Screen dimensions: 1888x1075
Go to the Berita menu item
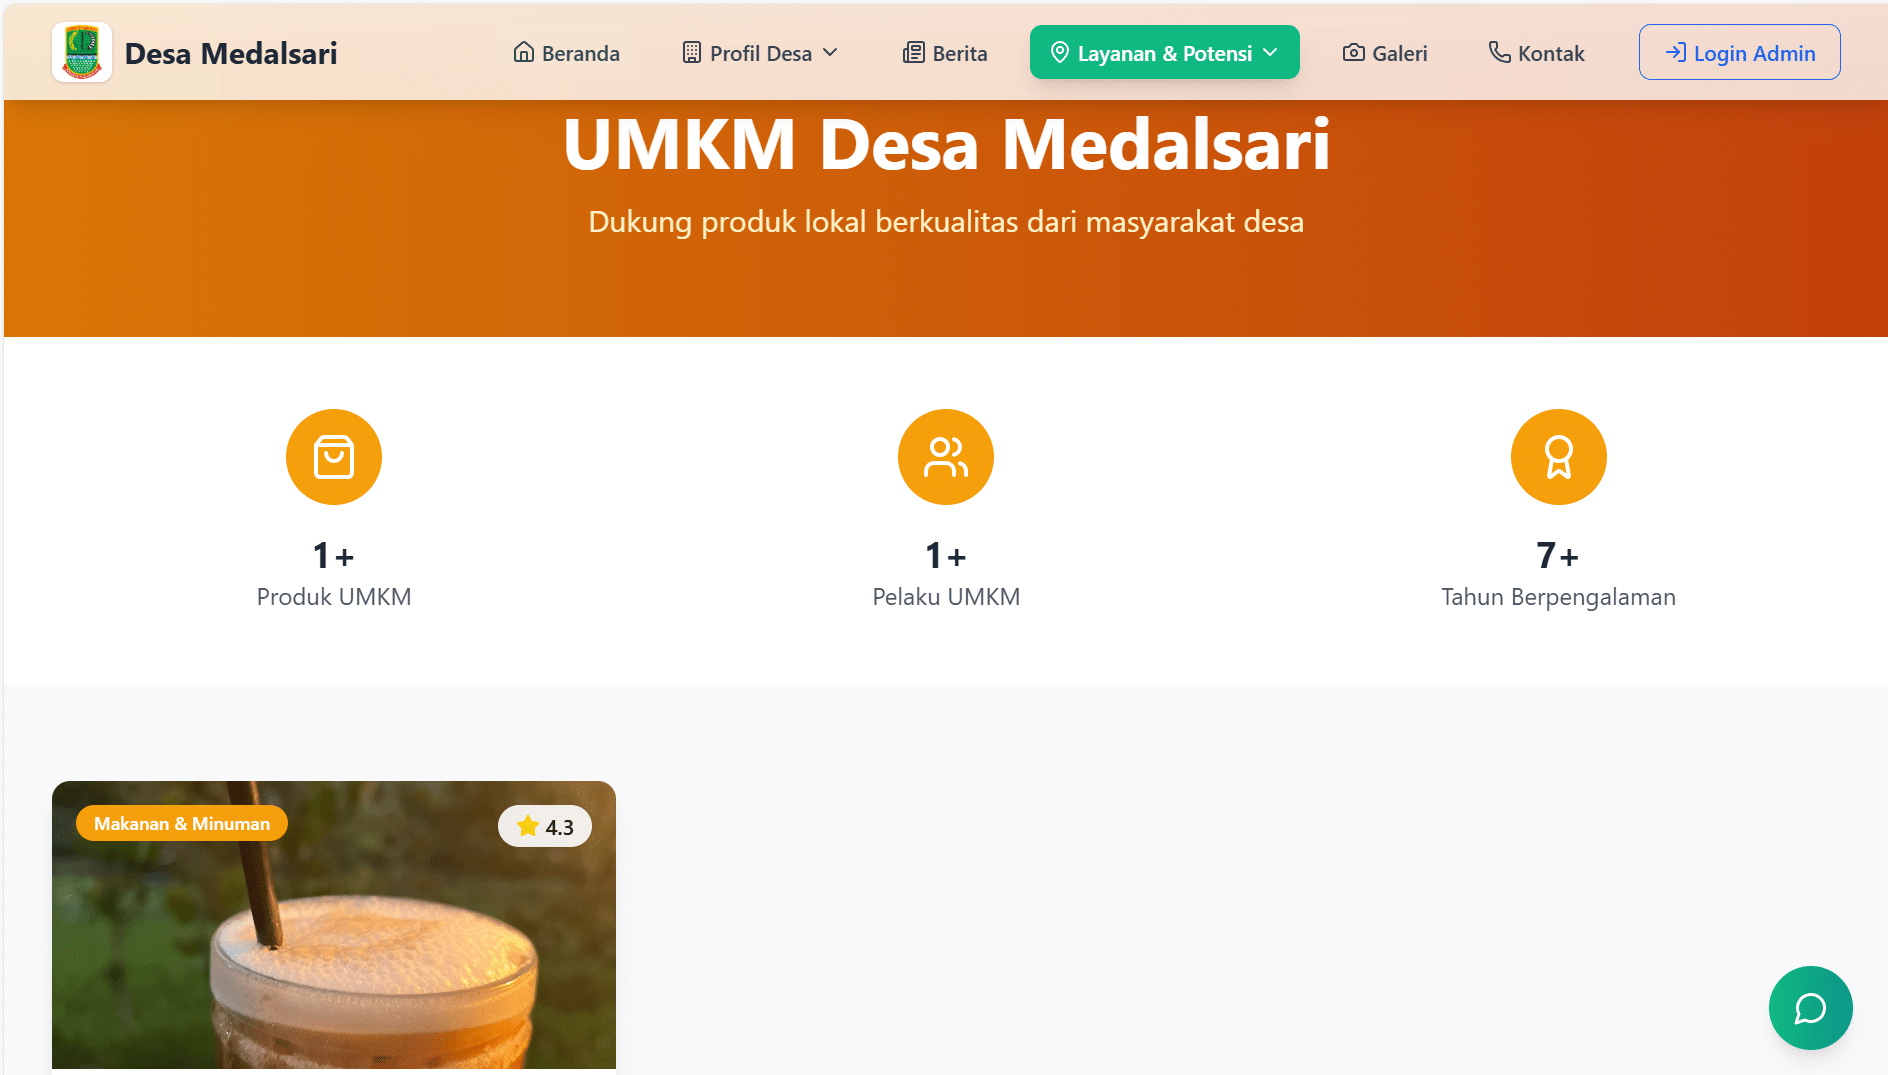pos(945,53)
